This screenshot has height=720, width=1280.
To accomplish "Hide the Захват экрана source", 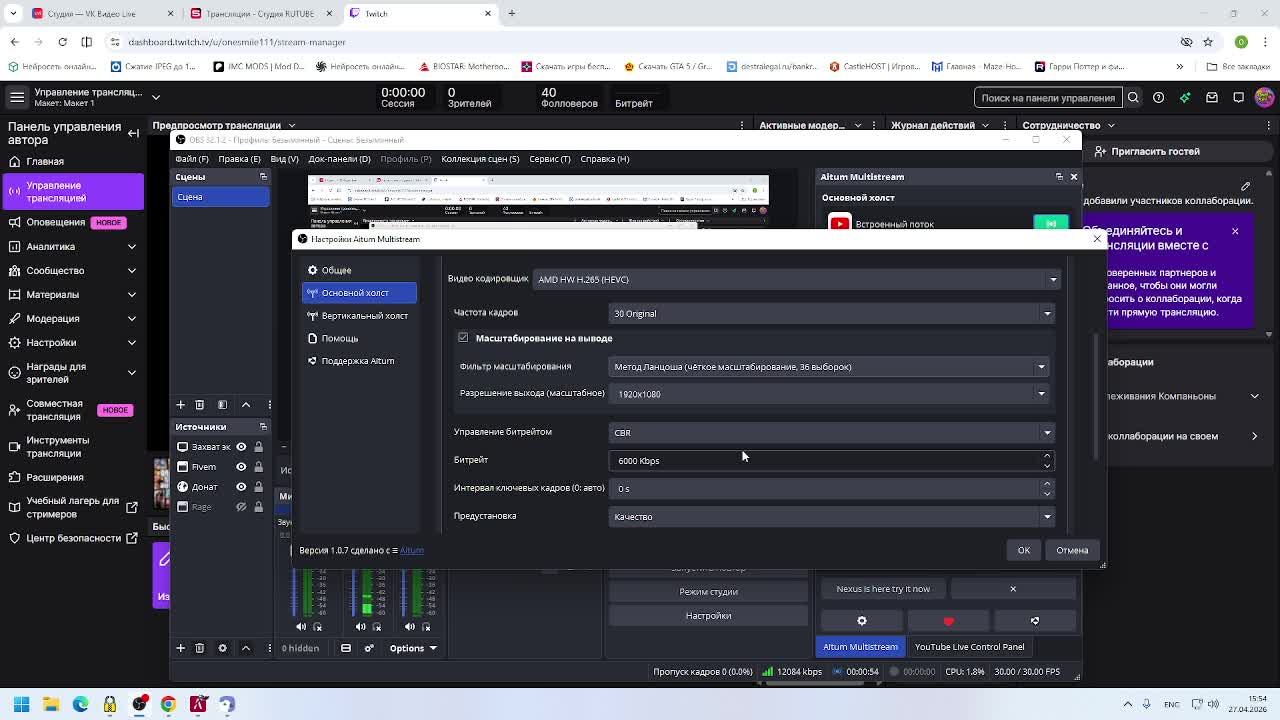I will click(x=241, y=447).
